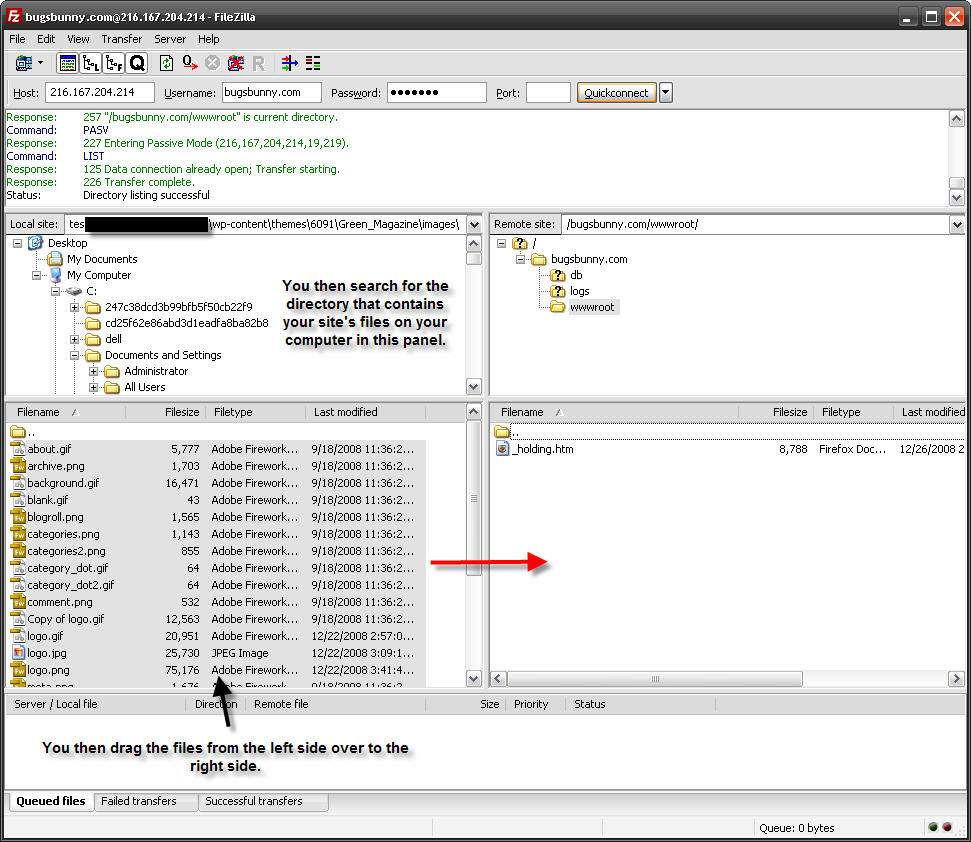This screenshot has width=971, height=842.
Task: Select the cd25f62e86abd3d1eadfa8ba82b8 folder
Action: point(186,323)
